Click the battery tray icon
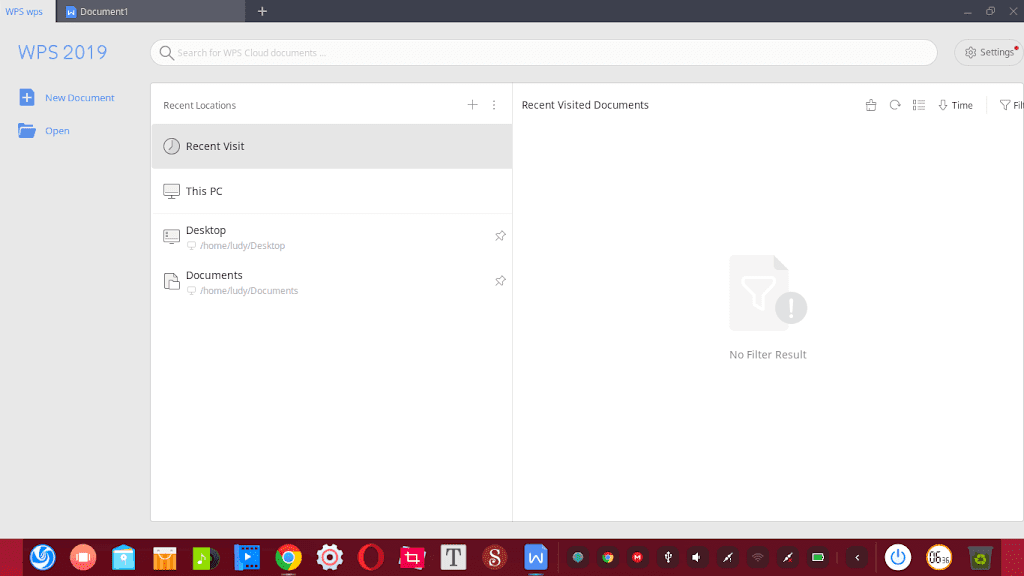1024x576 pixels. 818,558
